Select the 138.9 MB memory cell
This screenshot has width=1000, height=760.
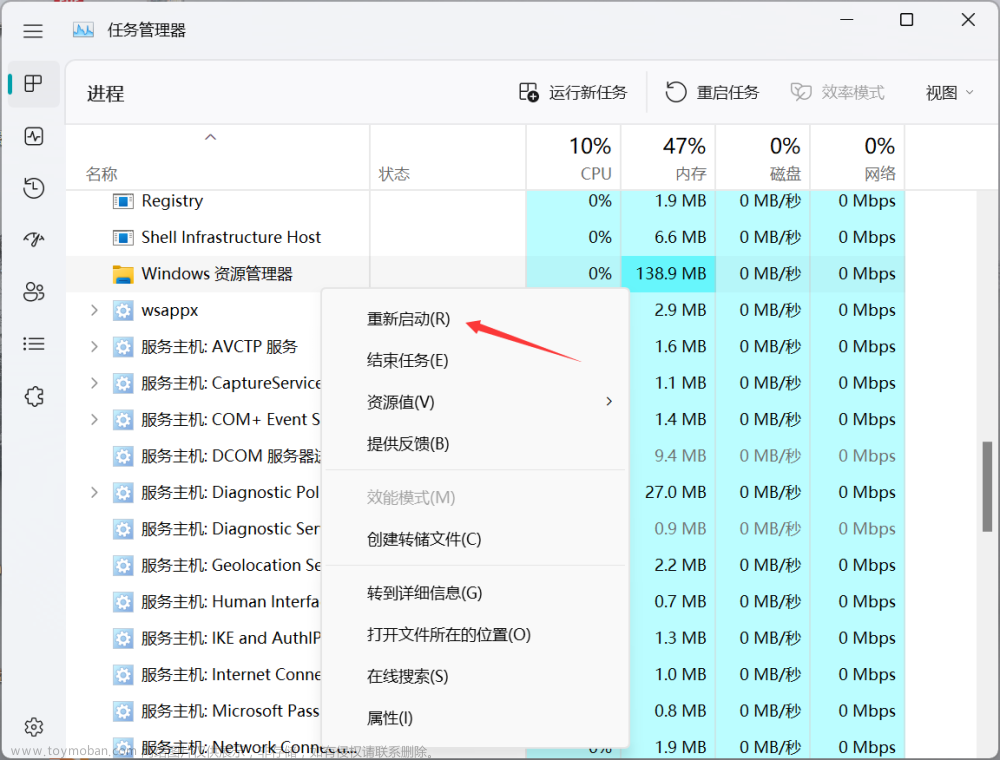[668, 274]
